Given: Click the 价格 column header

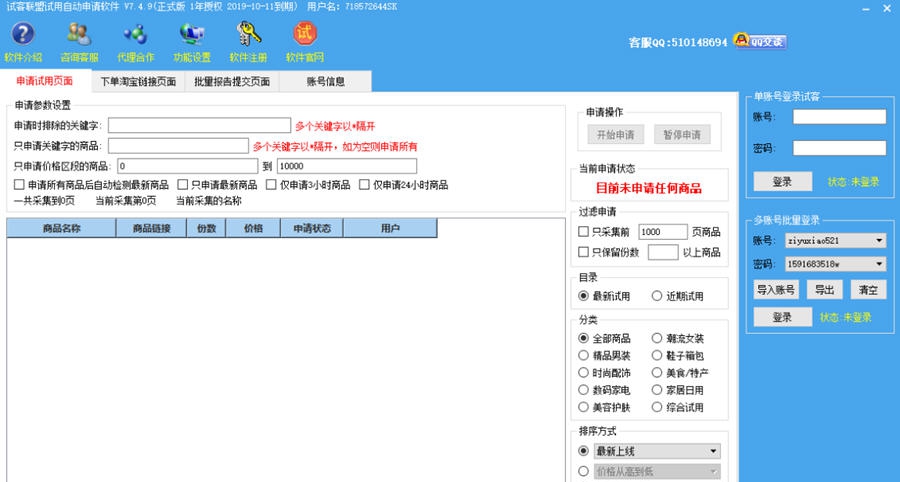Looking at the screenshot, I should (x=253, y=228).
